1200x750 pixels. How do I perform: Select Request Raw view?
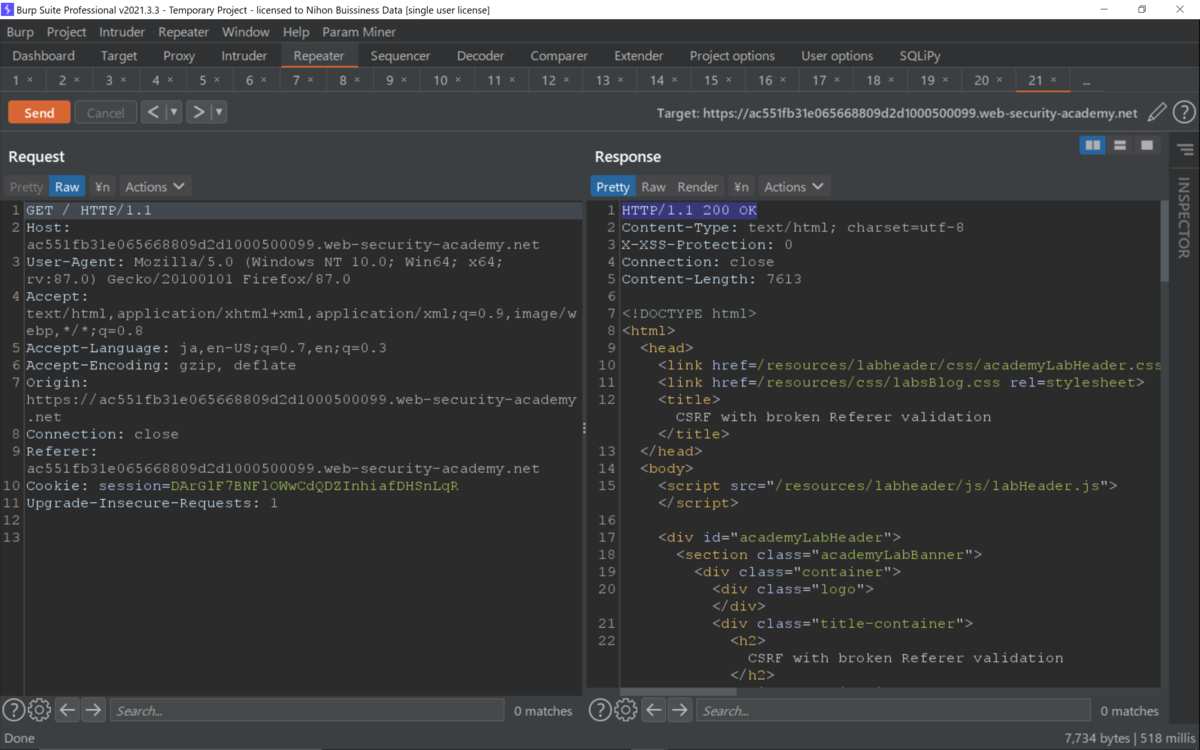(x=67, y=186)
